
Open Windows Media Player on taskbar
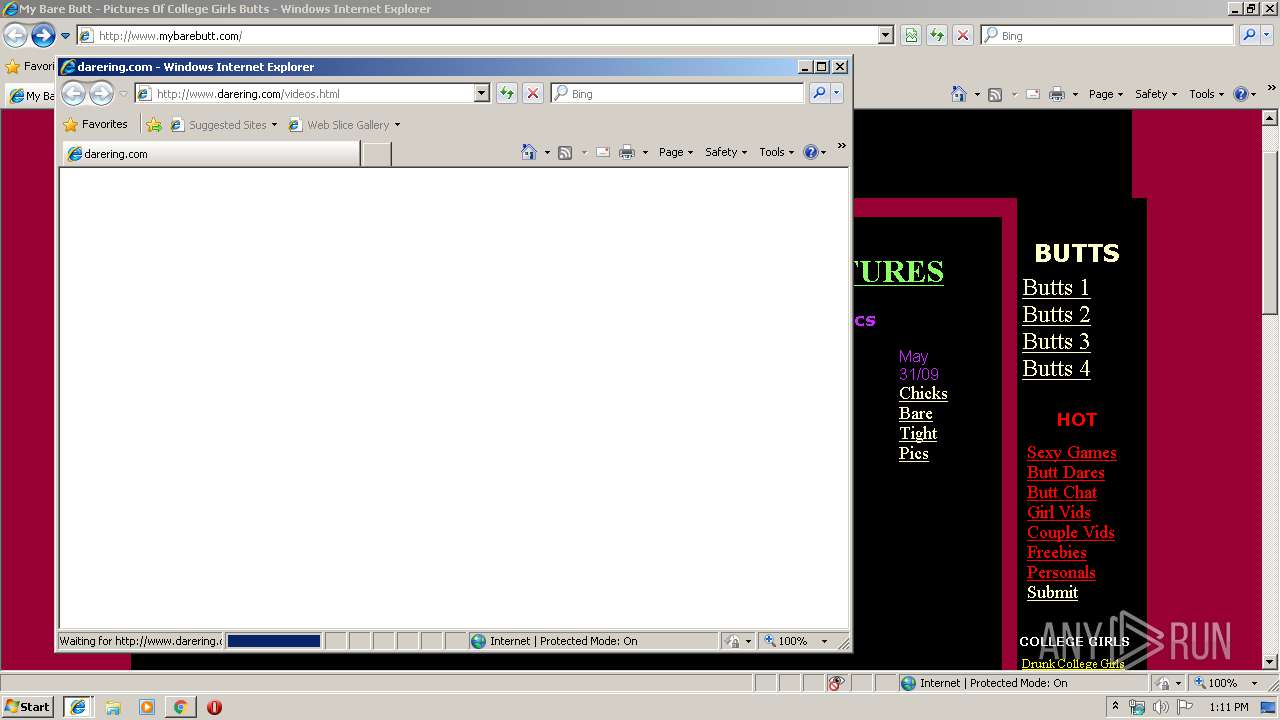coord(147,707)
